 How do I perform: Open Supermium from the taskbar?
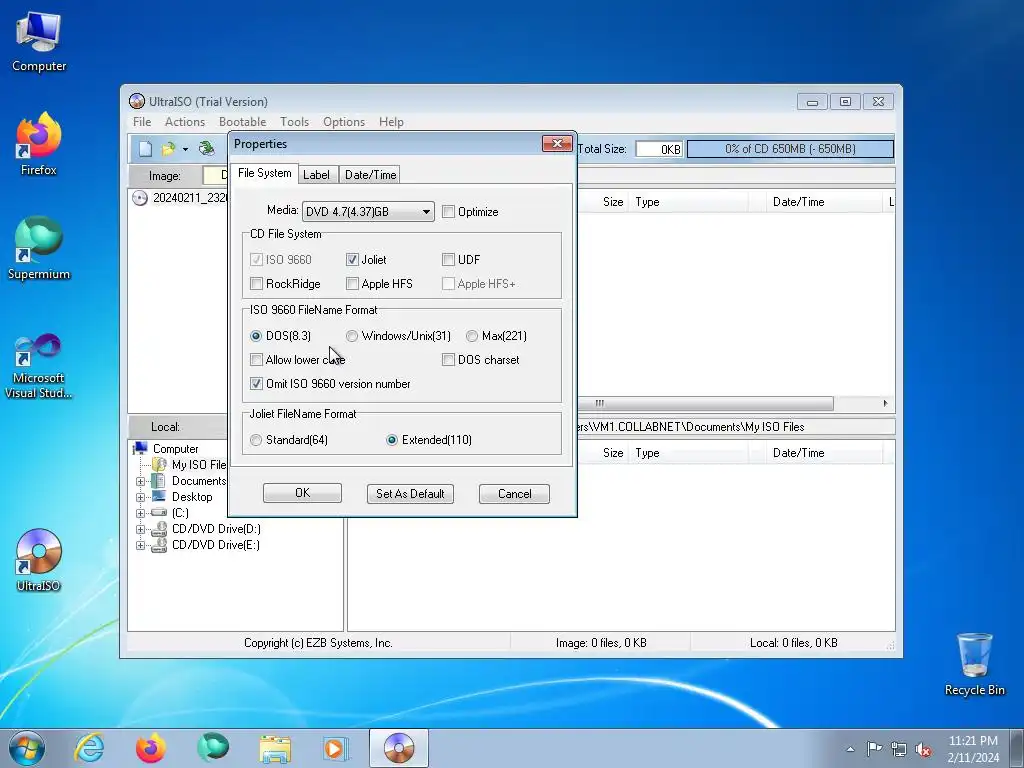point(213,748)
